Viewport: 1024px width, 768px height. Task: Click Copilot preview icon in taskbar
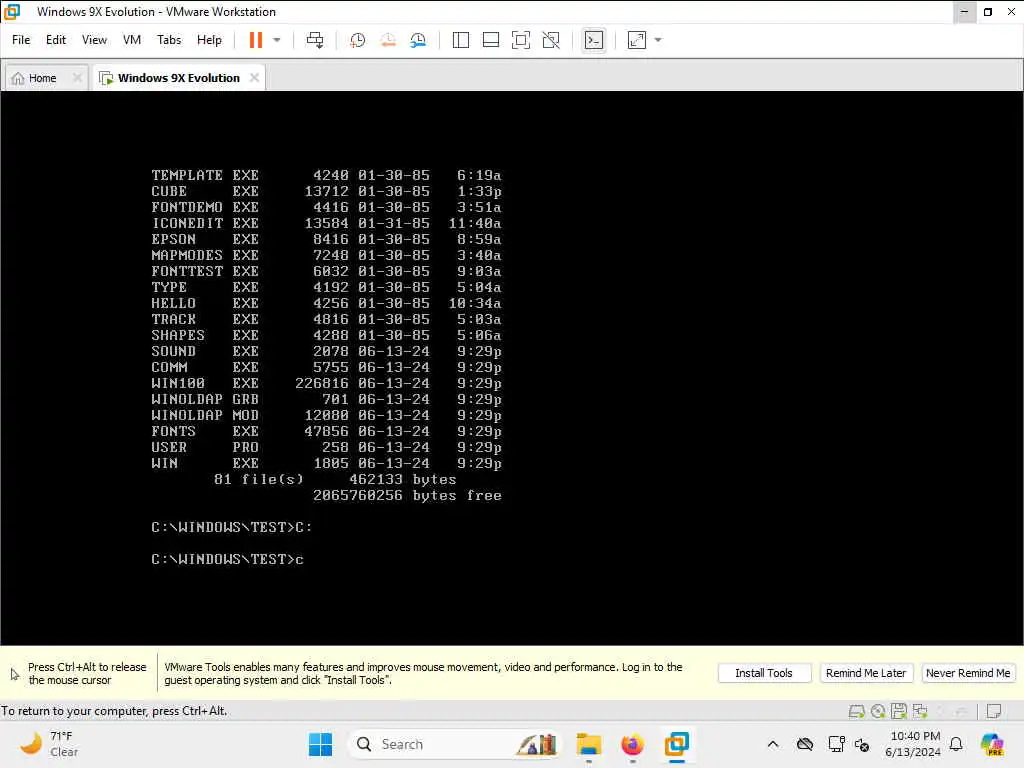[992, 744]
